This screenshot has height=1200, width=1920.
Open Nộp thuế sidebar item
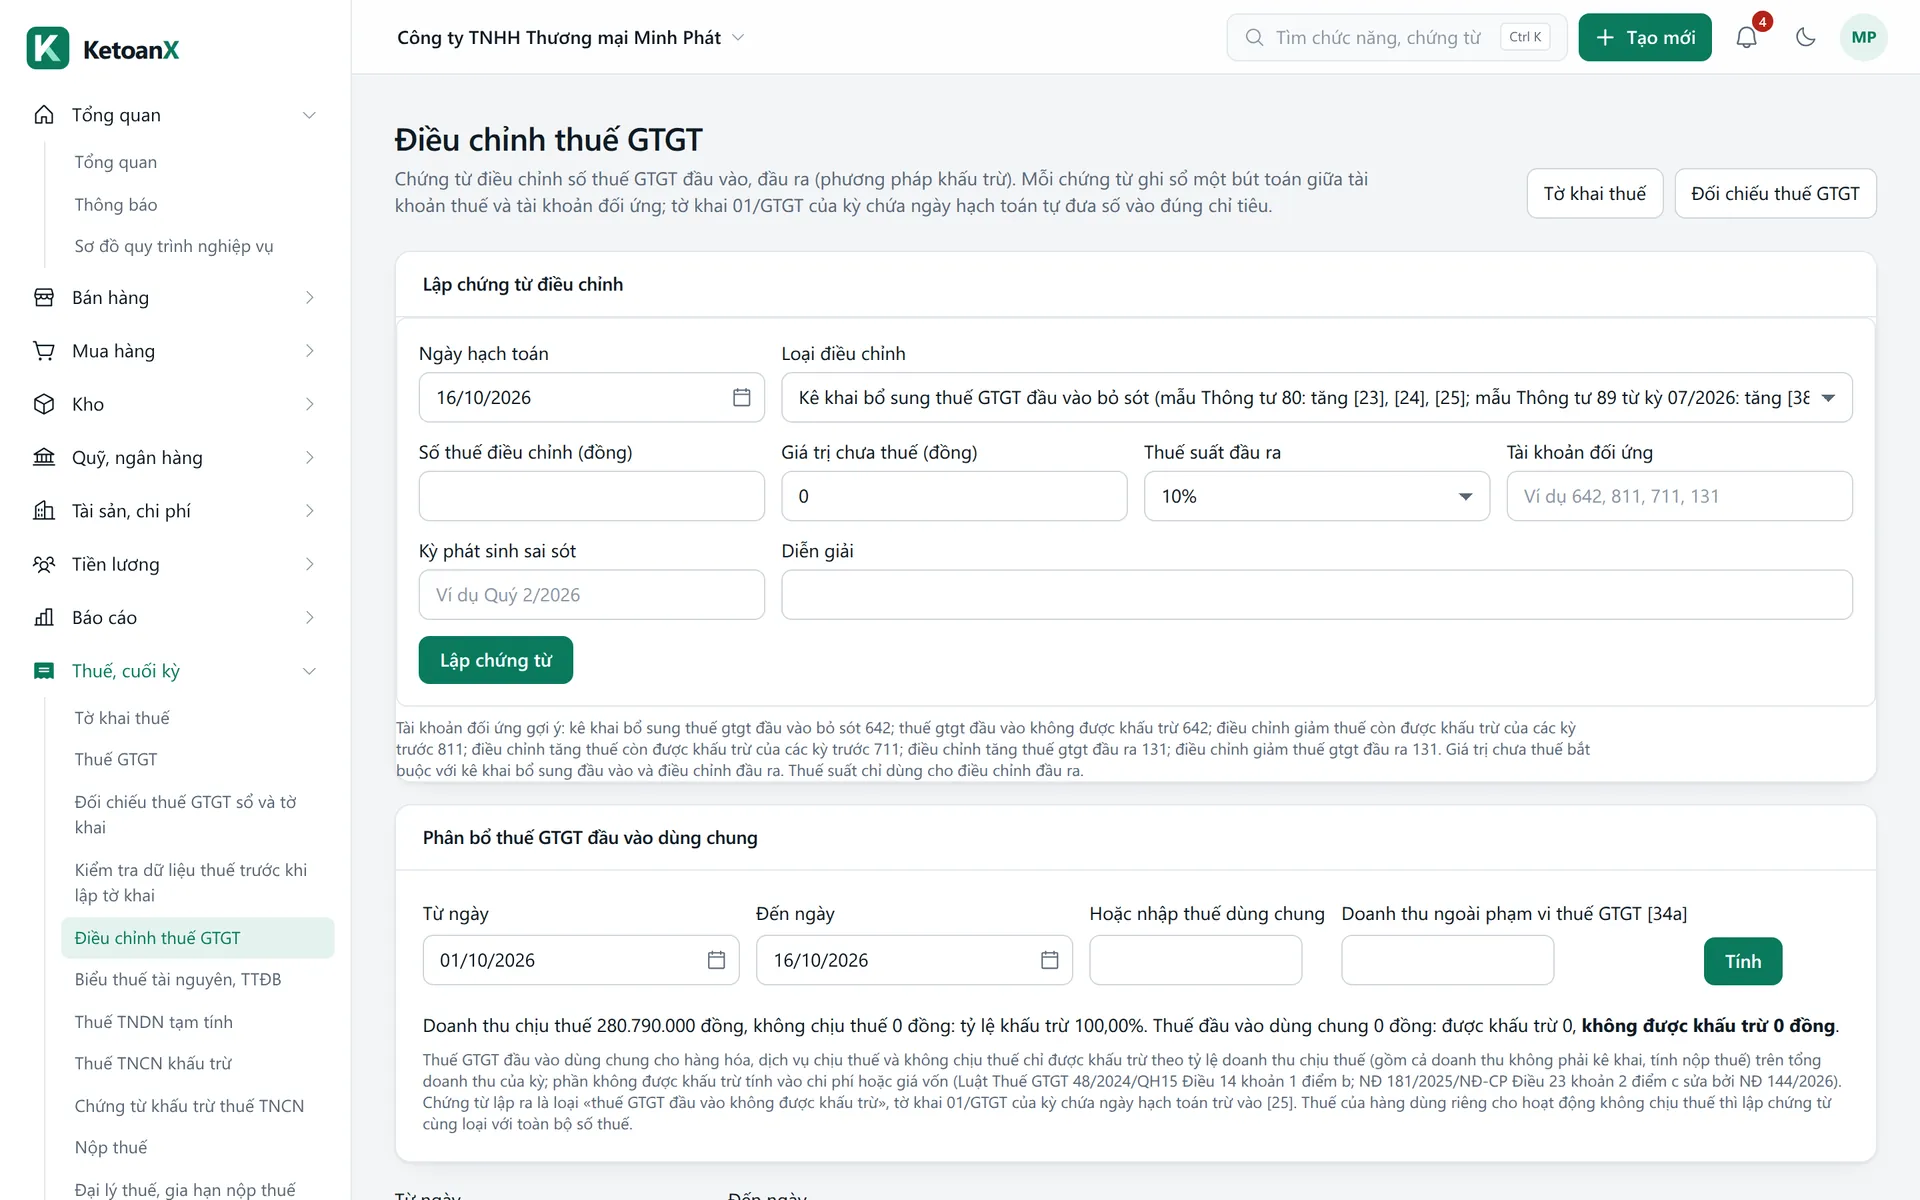(x=111, y=1147)
